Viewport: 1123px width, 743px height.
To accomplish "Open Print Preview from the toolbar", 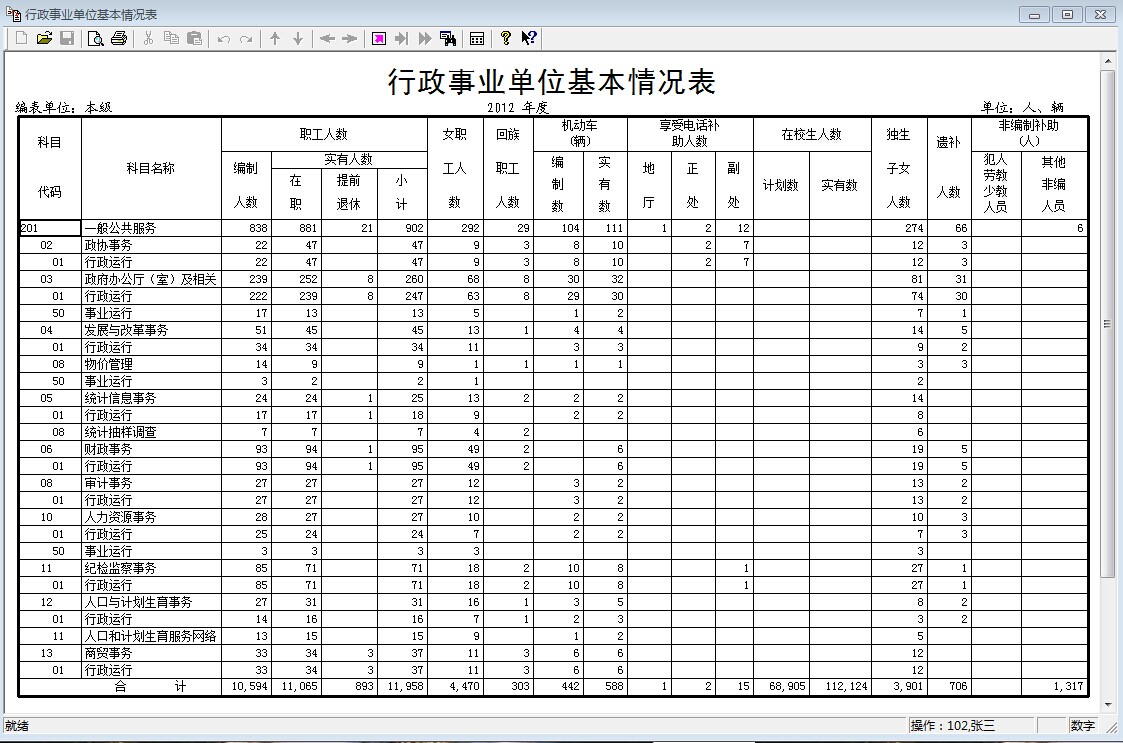I will (96, 38).
